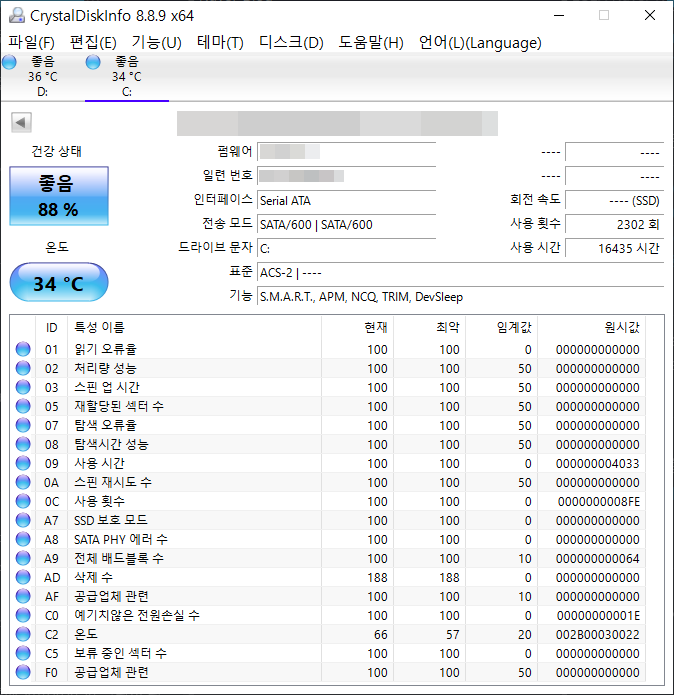Open the 기능(U) menu

[156, 43]
